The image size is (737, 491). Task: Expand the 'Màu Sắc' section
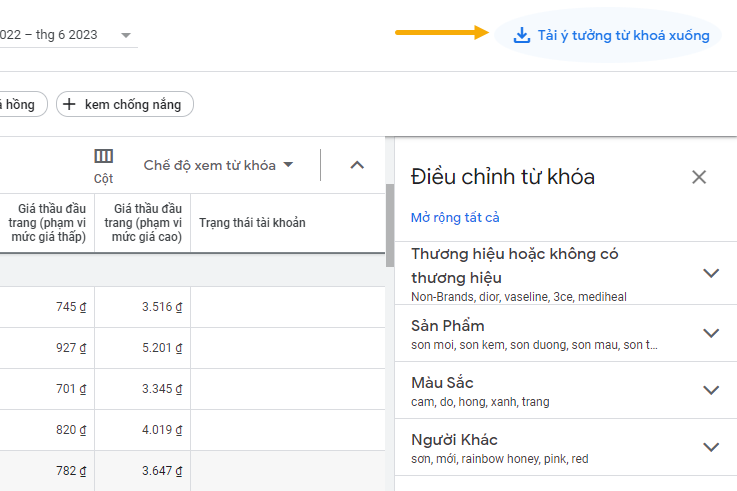[711, 390]
